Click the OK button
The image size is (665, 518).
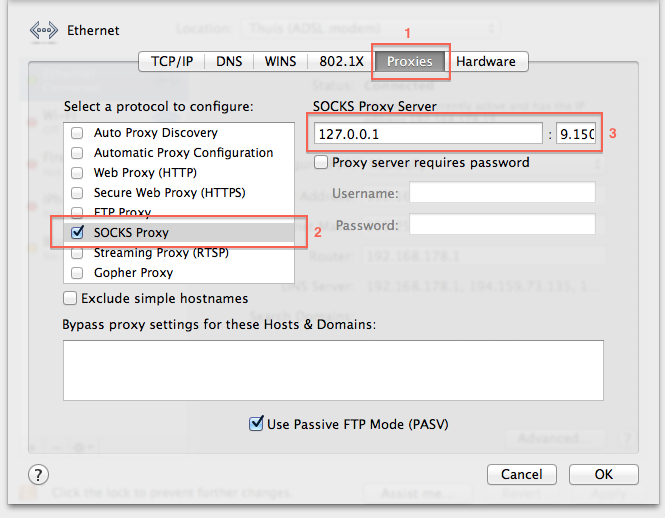coord(604,474)
